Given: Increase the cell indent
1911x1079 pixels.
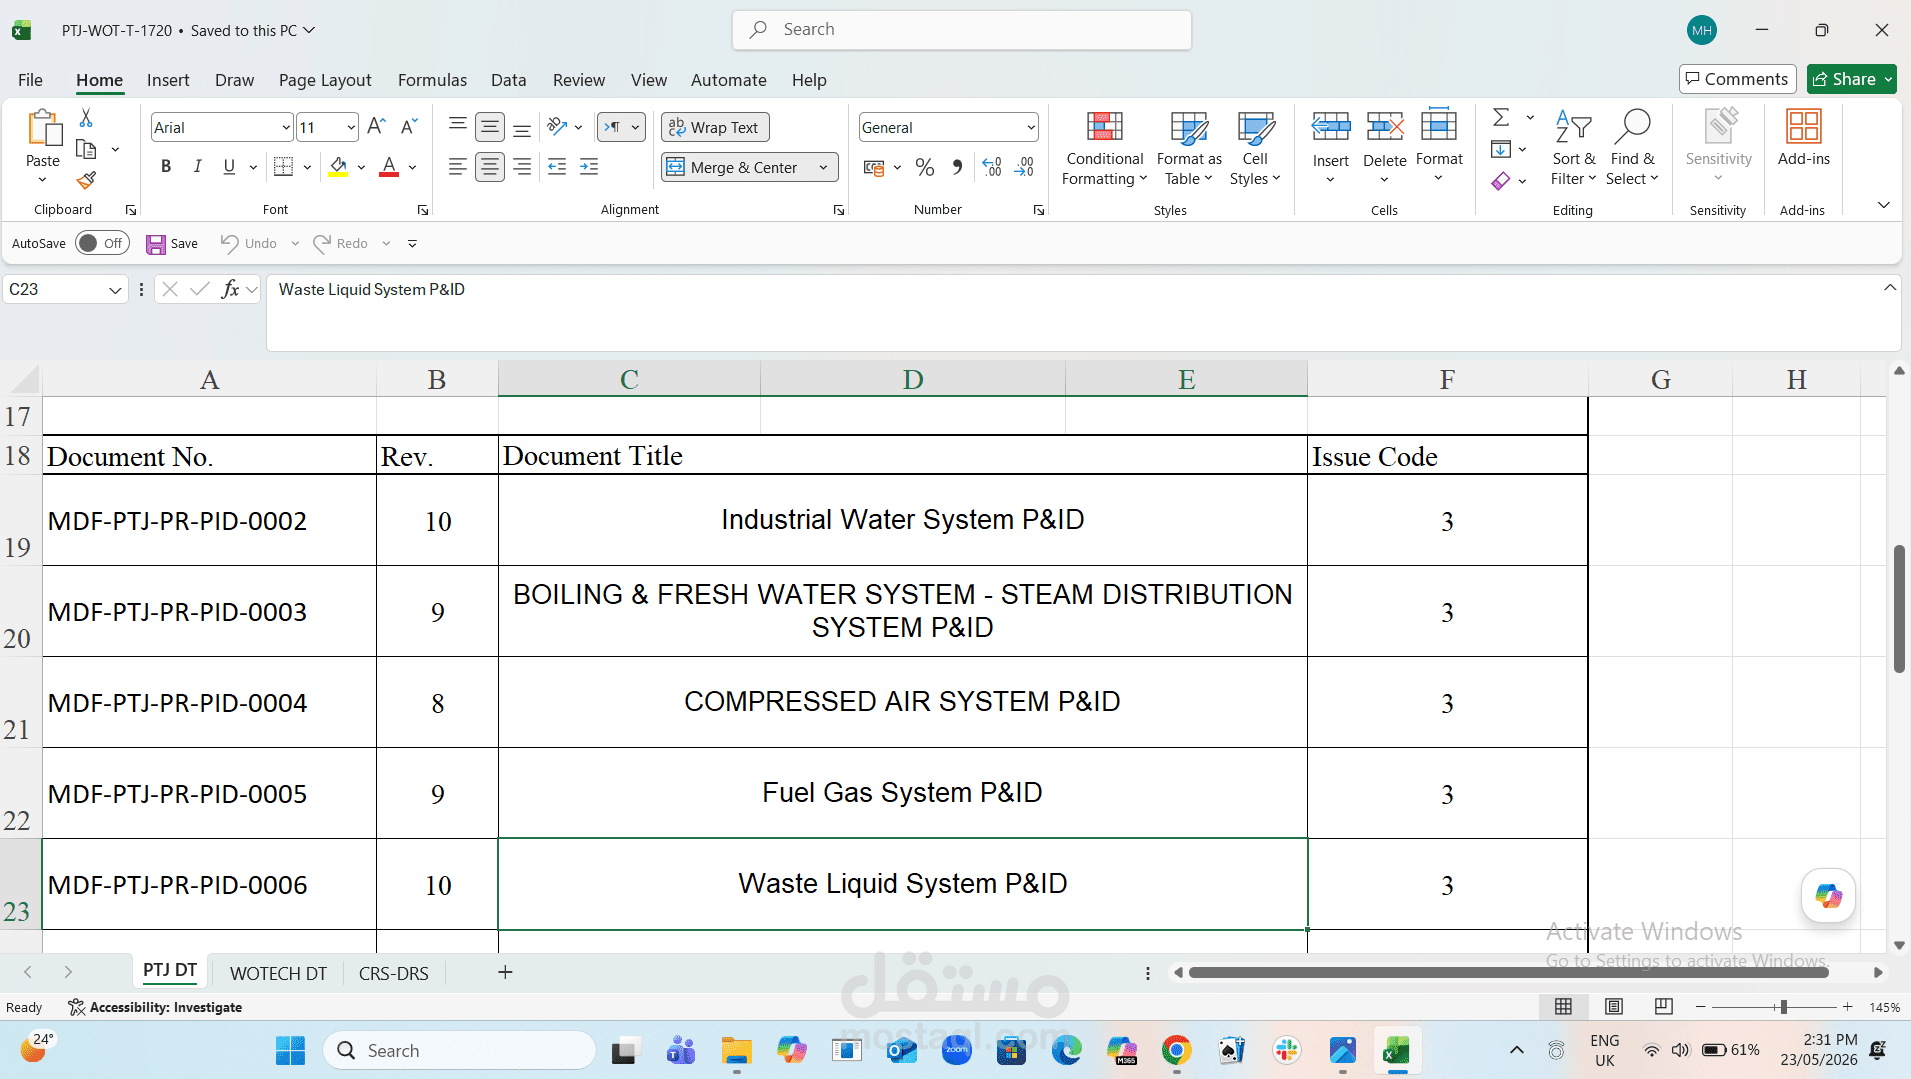Looking at the screenshot, I should pyautogui.click(x=590, y=167).
